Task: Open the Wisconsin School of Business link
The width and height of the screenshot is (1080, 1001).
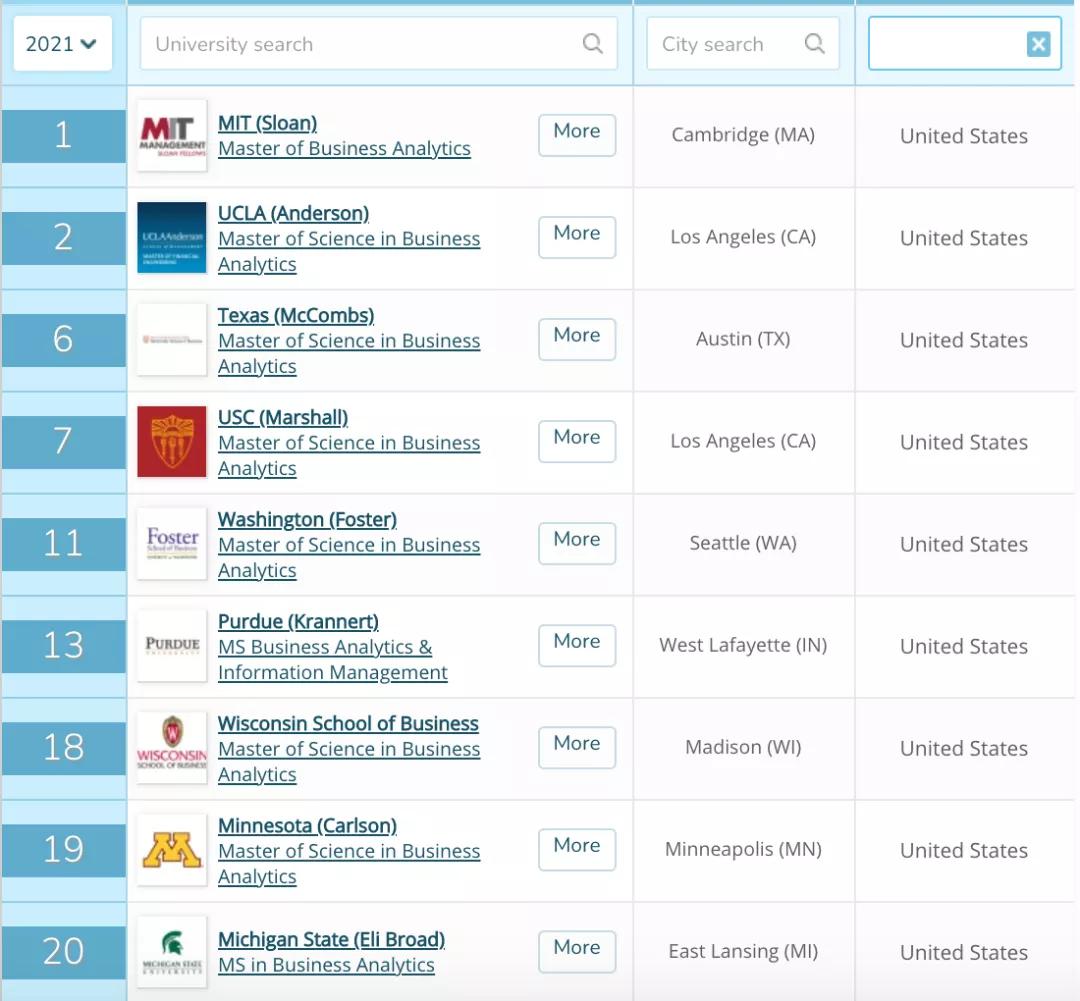Action: [x=349, y=723]
